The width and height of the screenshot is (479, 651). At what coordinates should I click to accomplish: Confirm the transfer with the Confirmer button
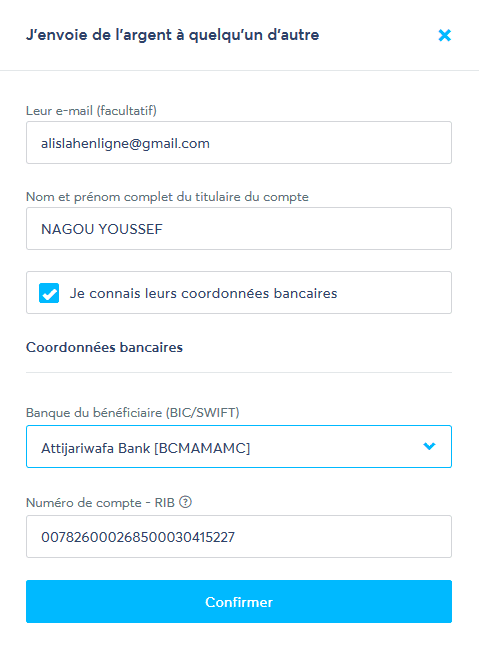point(239,601)
